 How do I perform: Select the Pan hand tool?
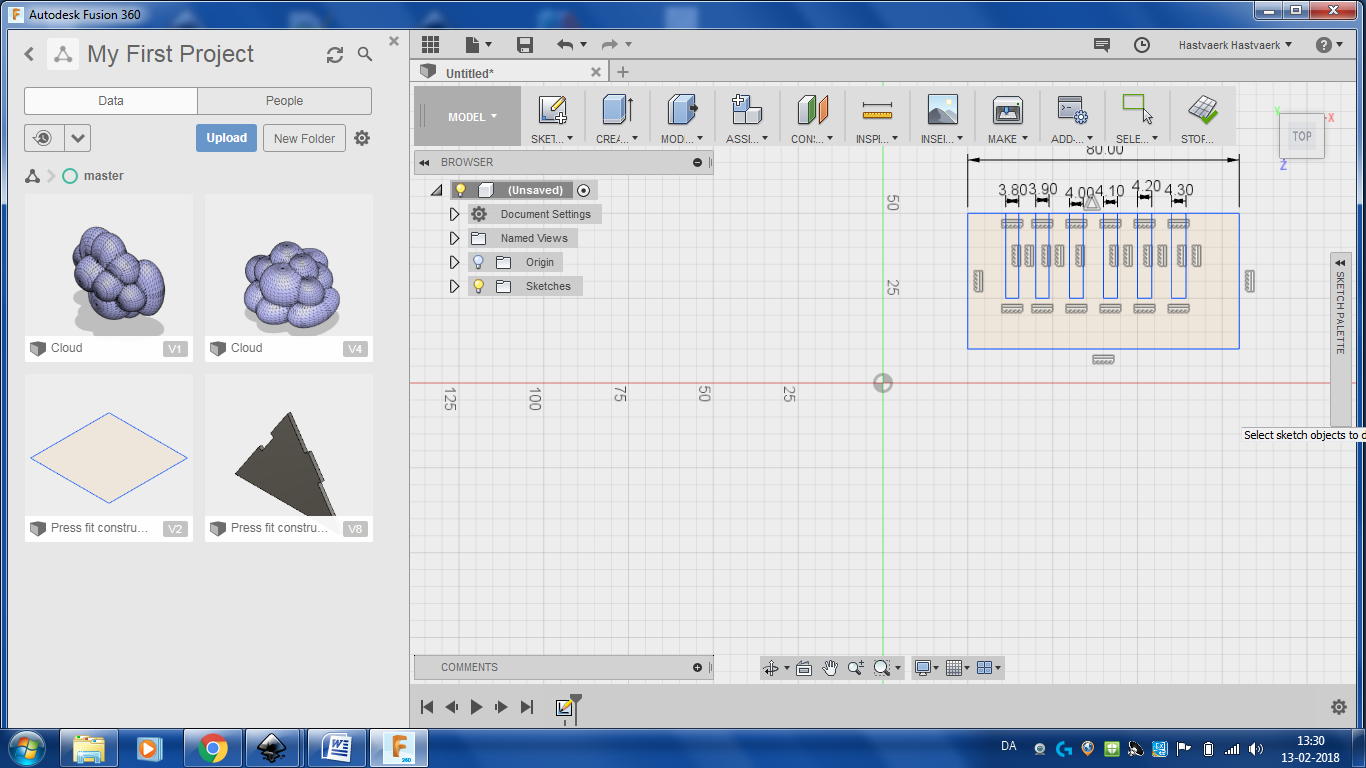[x=830, y=668]
